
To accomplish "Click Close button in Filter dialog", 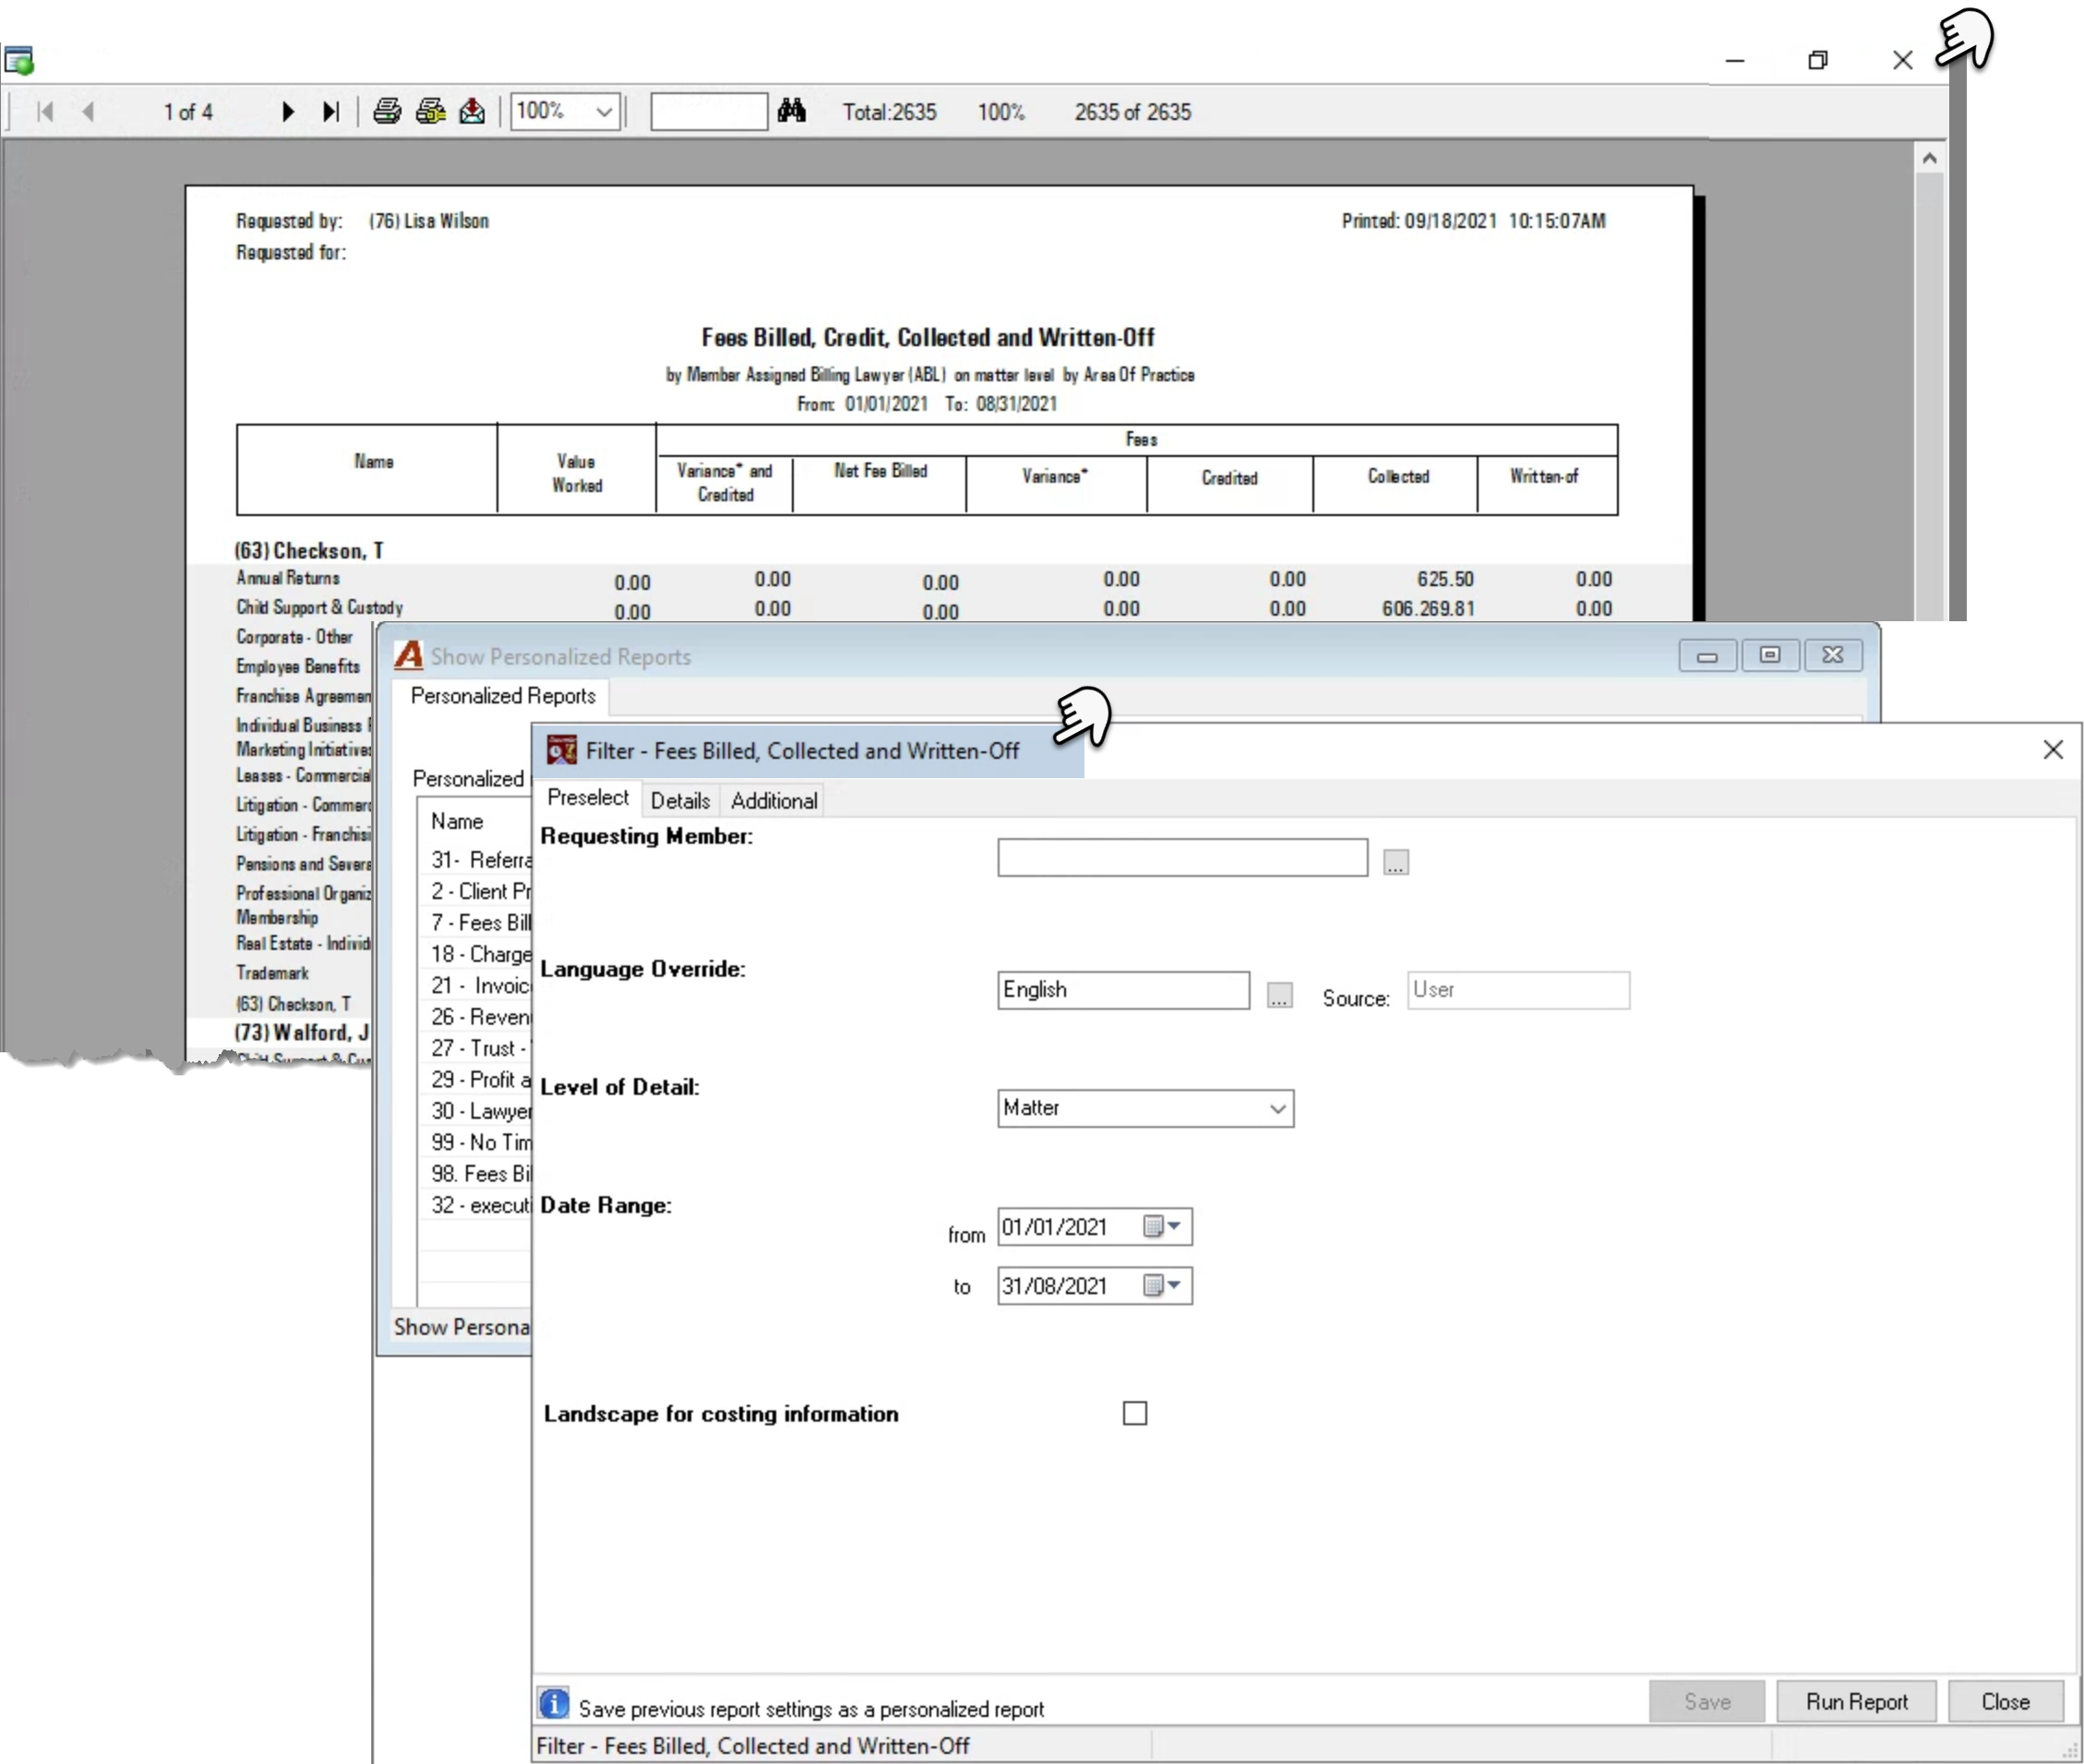I will coord(2005,1702).
